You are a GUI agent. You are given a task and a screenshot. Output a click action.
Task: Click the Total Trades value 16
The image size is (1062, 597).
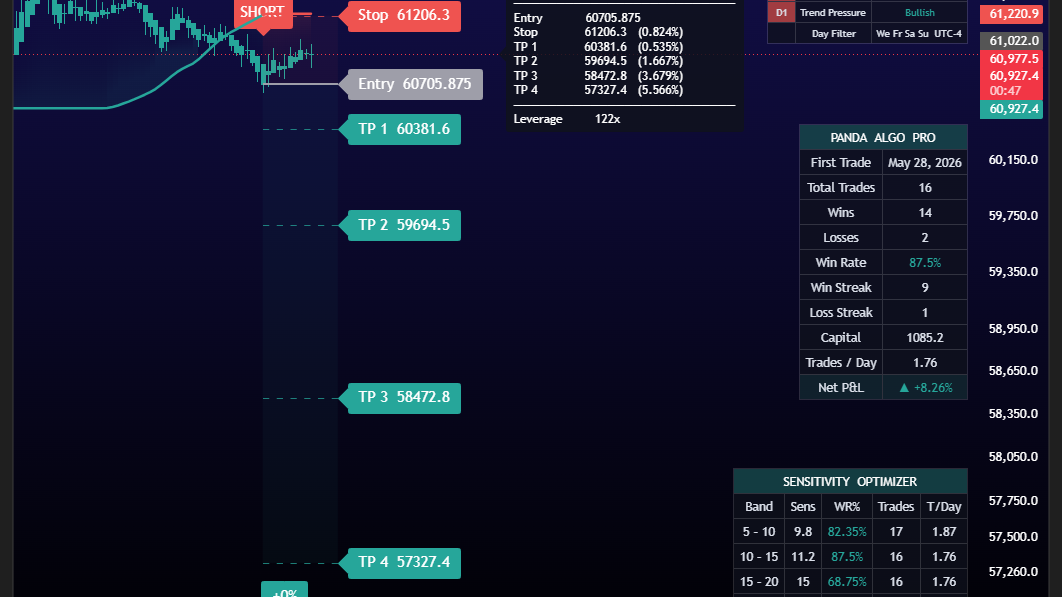(x=925, y=188)
